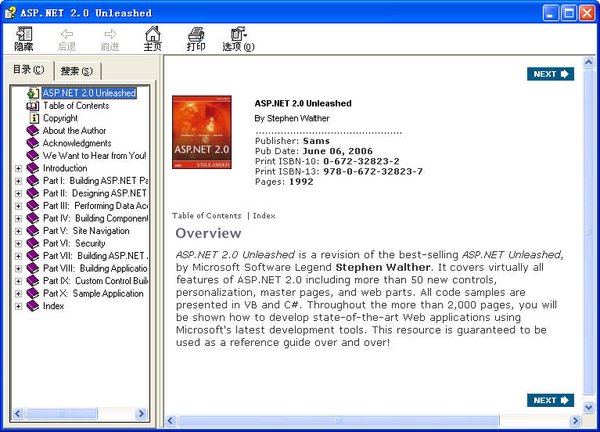Image resolution: width=600 pixels, height=432 pixels.
Task: Expand the Introduction tree node
Action: (18, 168)
